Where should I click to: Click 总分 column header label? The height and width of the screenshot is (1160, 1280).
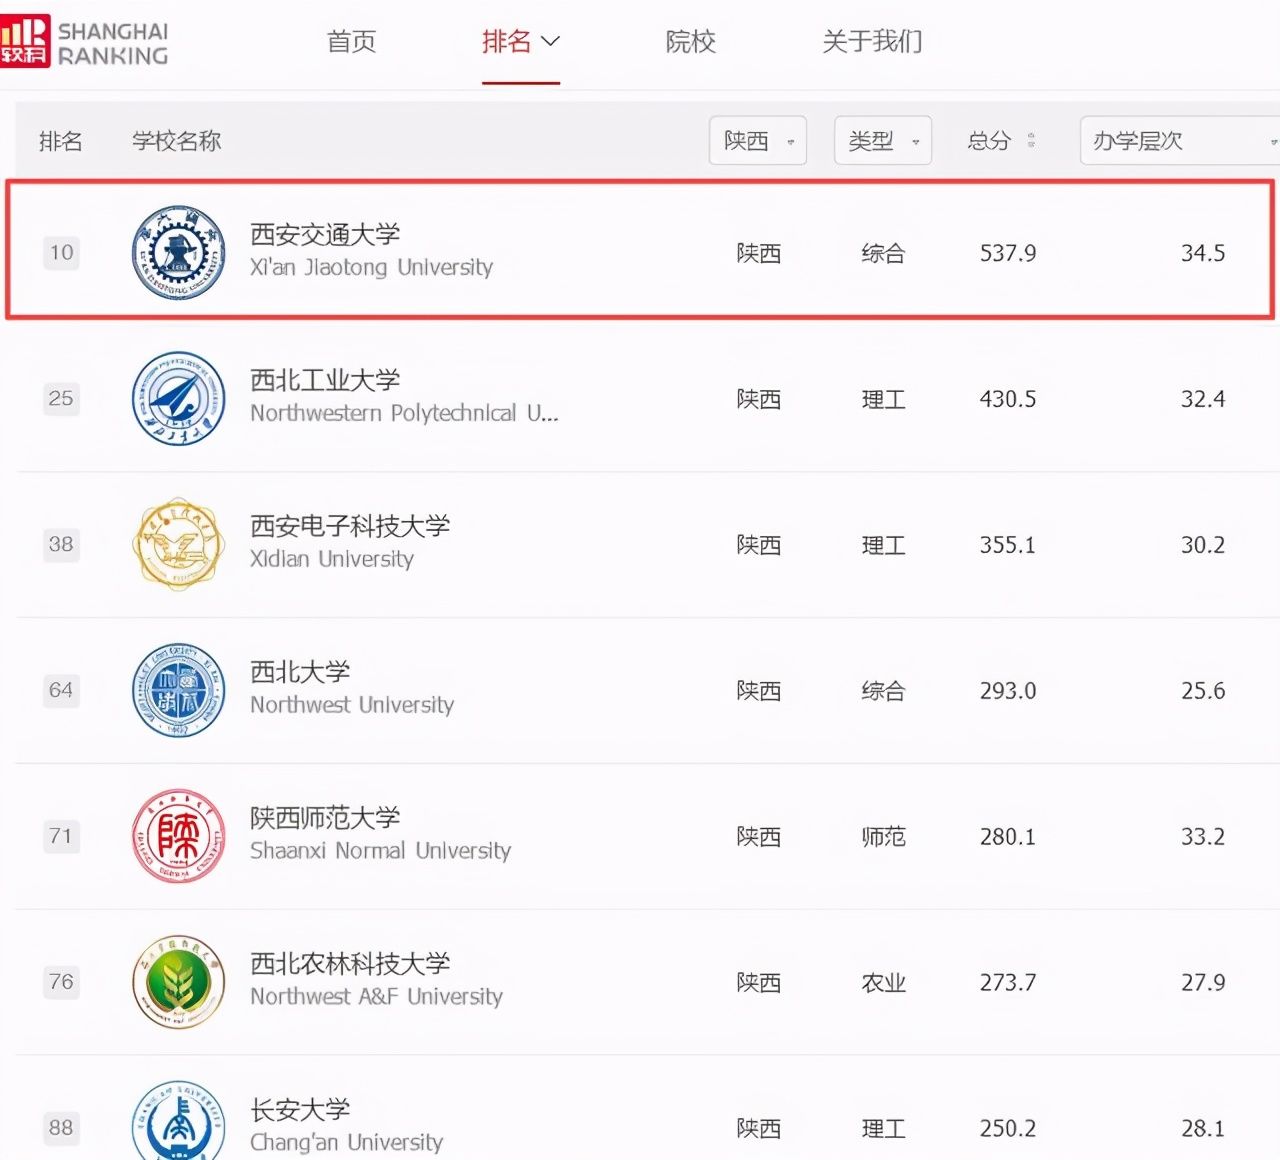click(989, 141)
